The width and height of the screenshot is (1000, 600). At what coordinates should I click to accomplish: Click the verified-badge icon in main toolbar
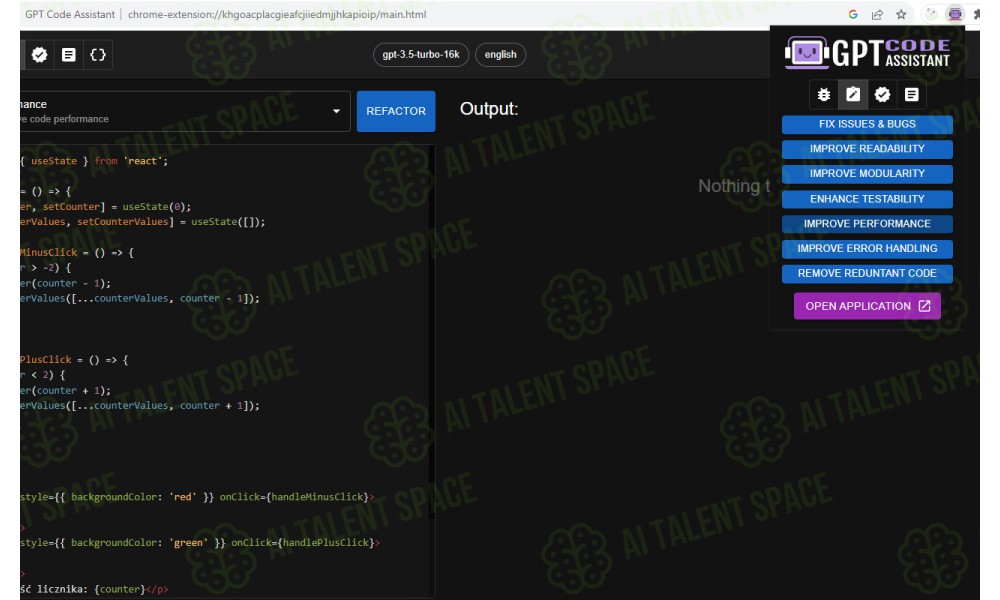point(40,55)
